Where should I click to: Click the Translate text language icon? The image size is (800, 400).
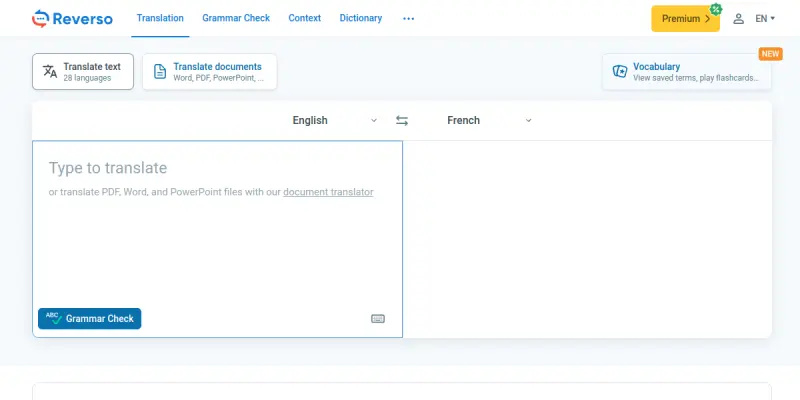coord(50,71)
